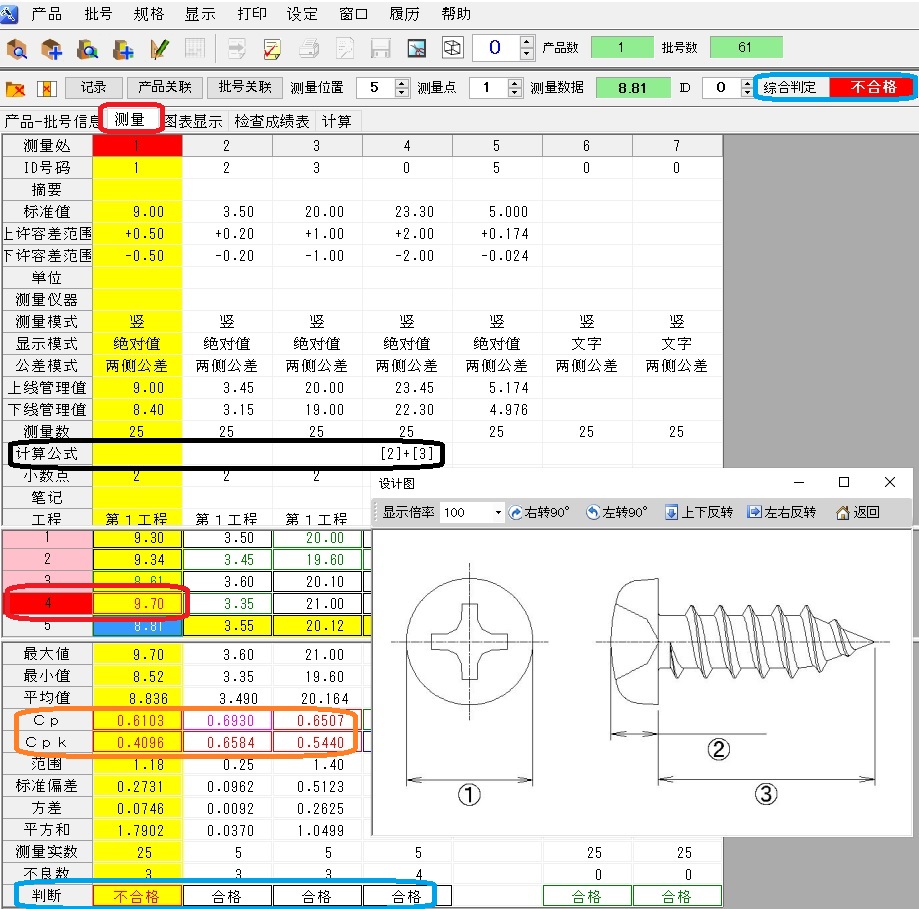Viewport: 919px width, 909px height.
Task: Open the 产品 menu
Action: tap(46, 13)
